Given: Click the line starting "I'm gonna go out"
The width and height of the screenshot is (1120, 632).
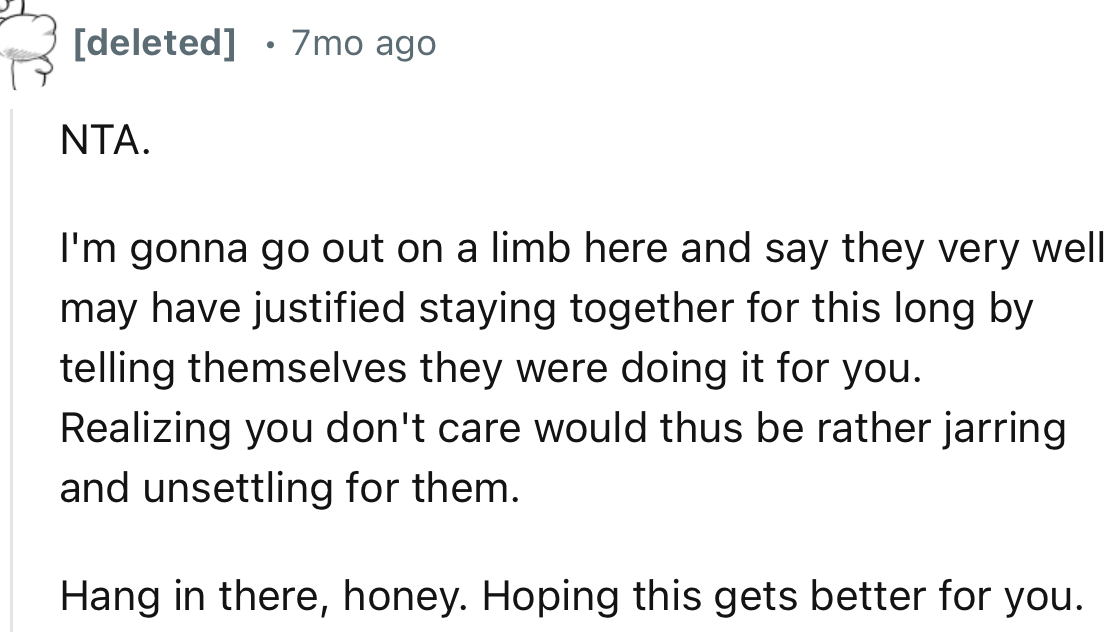Looking at the screenshot, I should click(580, 249).
